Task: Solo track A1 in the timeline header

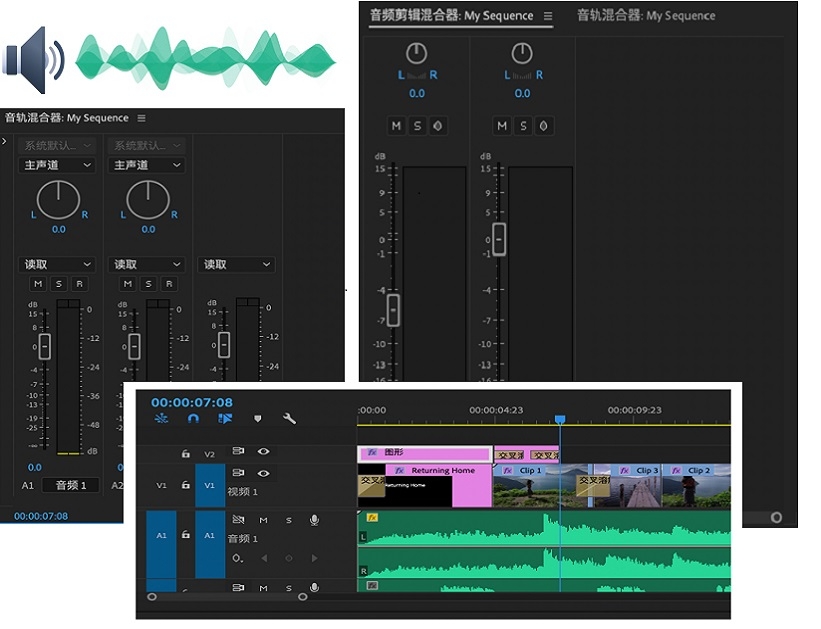Action: click(289, 520)
